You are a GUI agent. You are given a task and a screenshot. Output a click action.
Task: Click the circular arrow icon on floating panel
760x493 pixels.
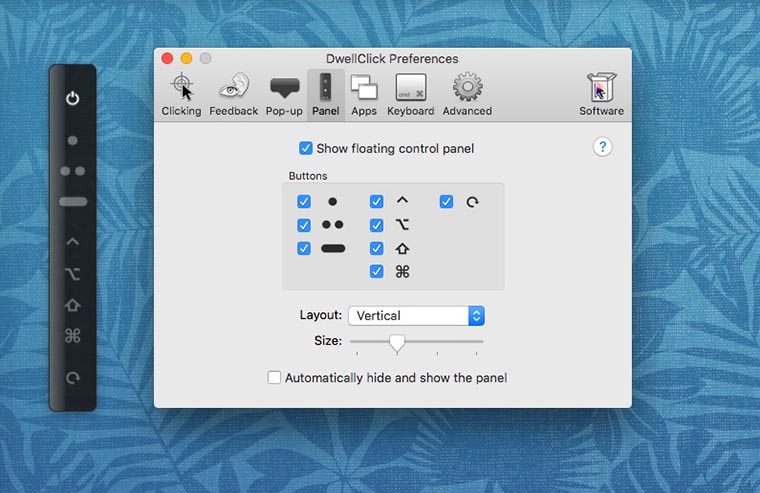73,378
